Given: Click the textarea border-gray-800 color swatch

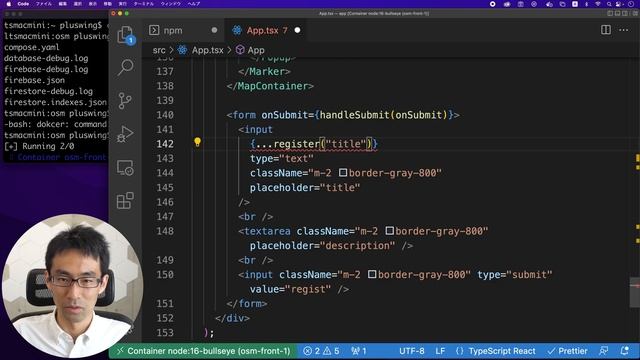Looking at the screenshot, I should (389, 231).
